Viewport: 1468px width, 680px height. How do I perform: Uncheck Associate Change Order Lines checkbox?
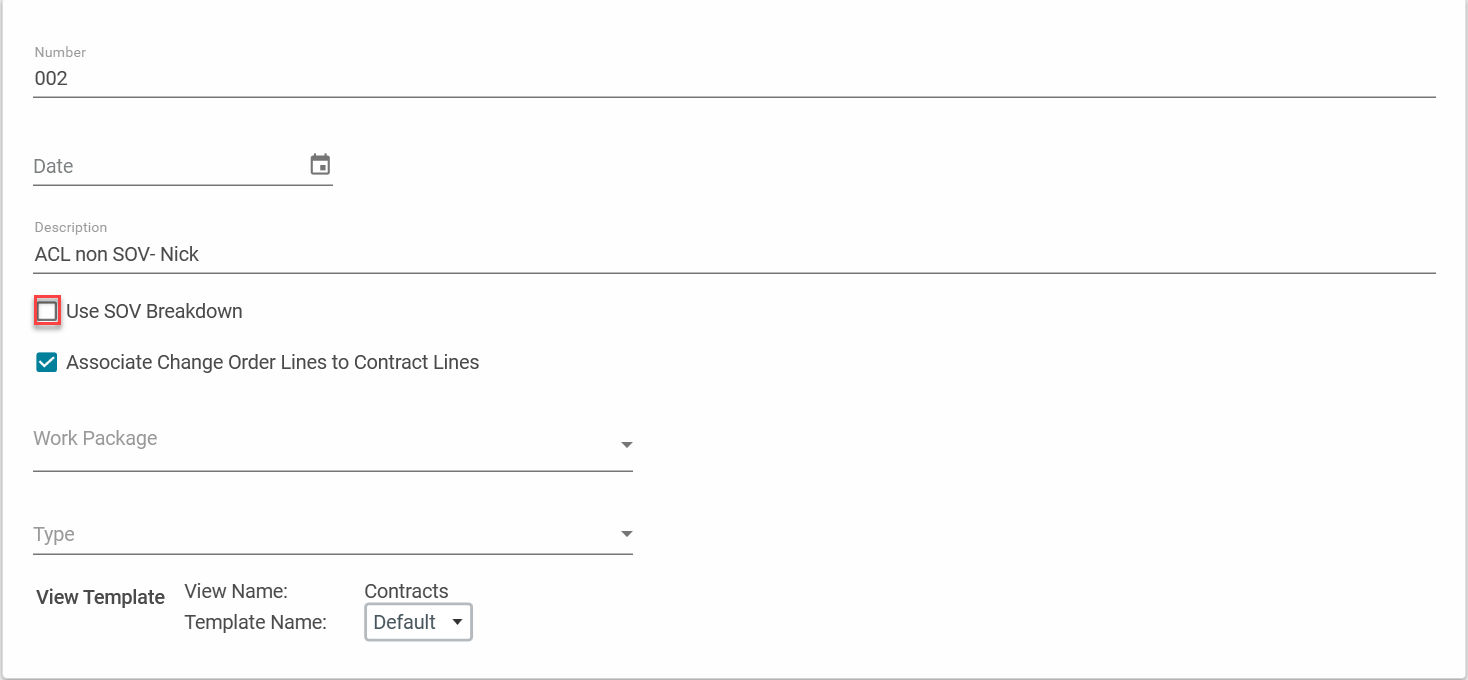tap(47, 362)
